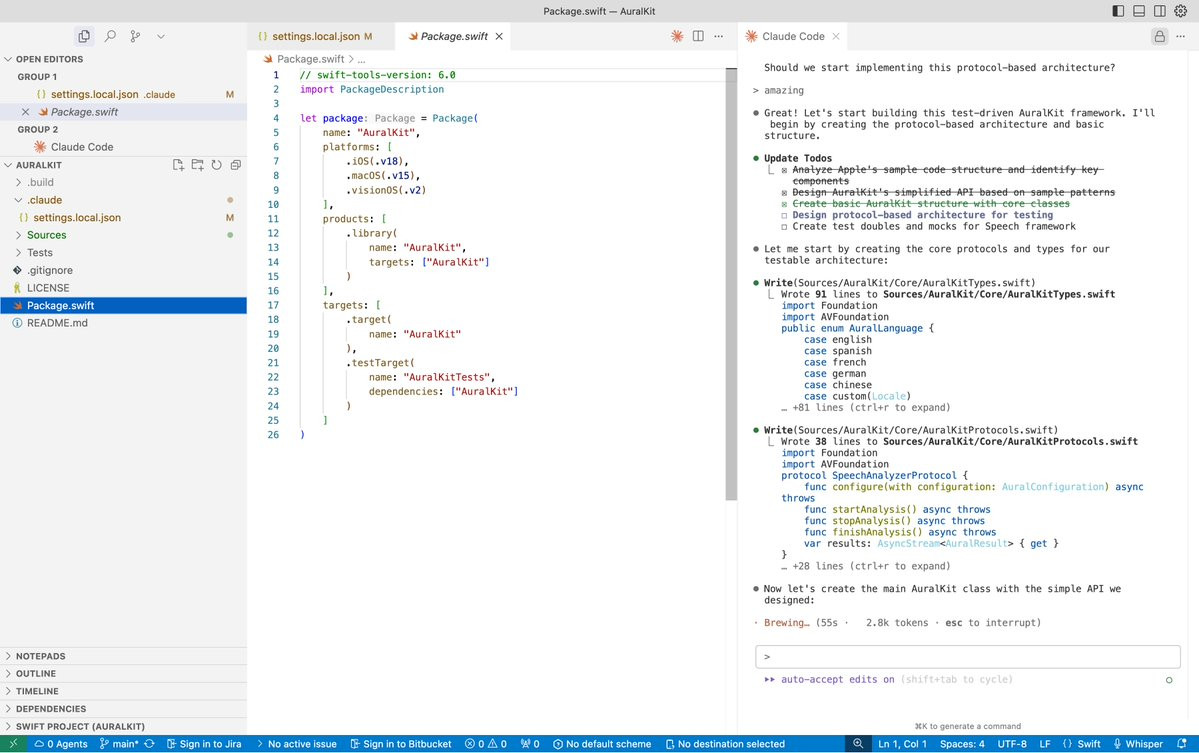
Task: Switch to the settings.local.json tab
Action: point(315,36)
